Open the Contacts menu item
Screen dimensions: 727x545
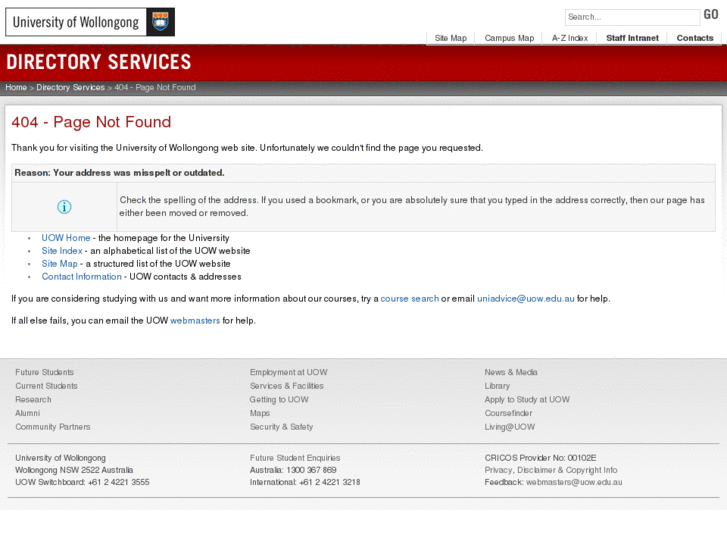pyautogui.click(x=695, y=38)
